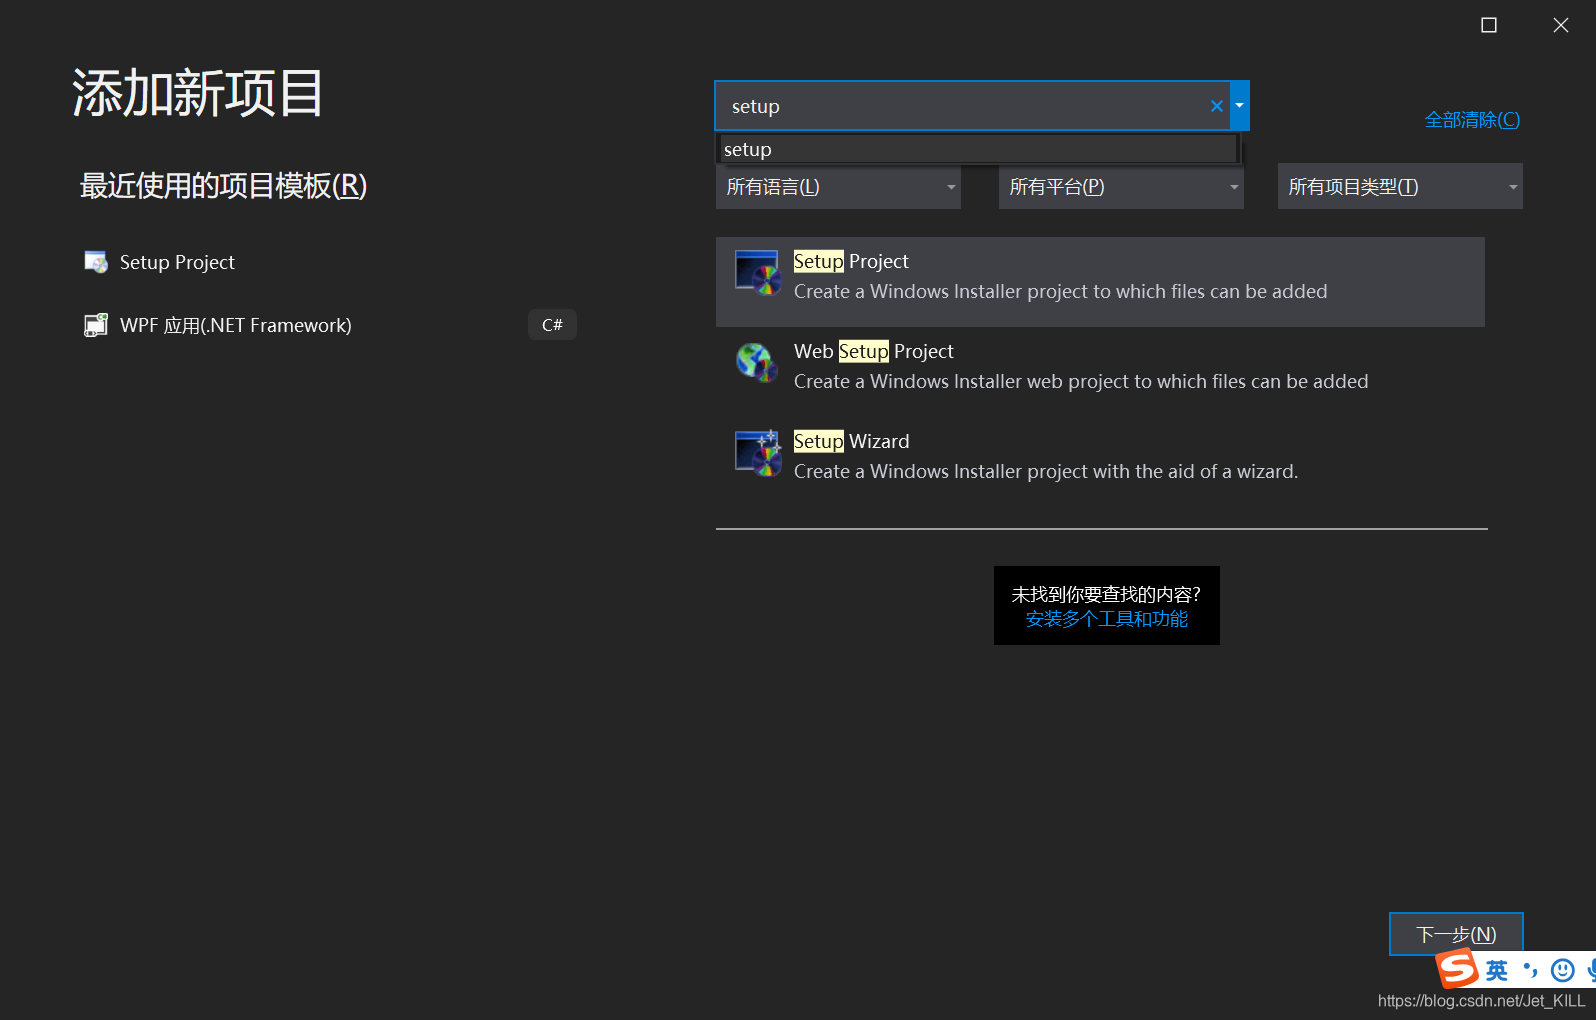Click the Web Setup Project globe icon

click(x=757, y=363)
